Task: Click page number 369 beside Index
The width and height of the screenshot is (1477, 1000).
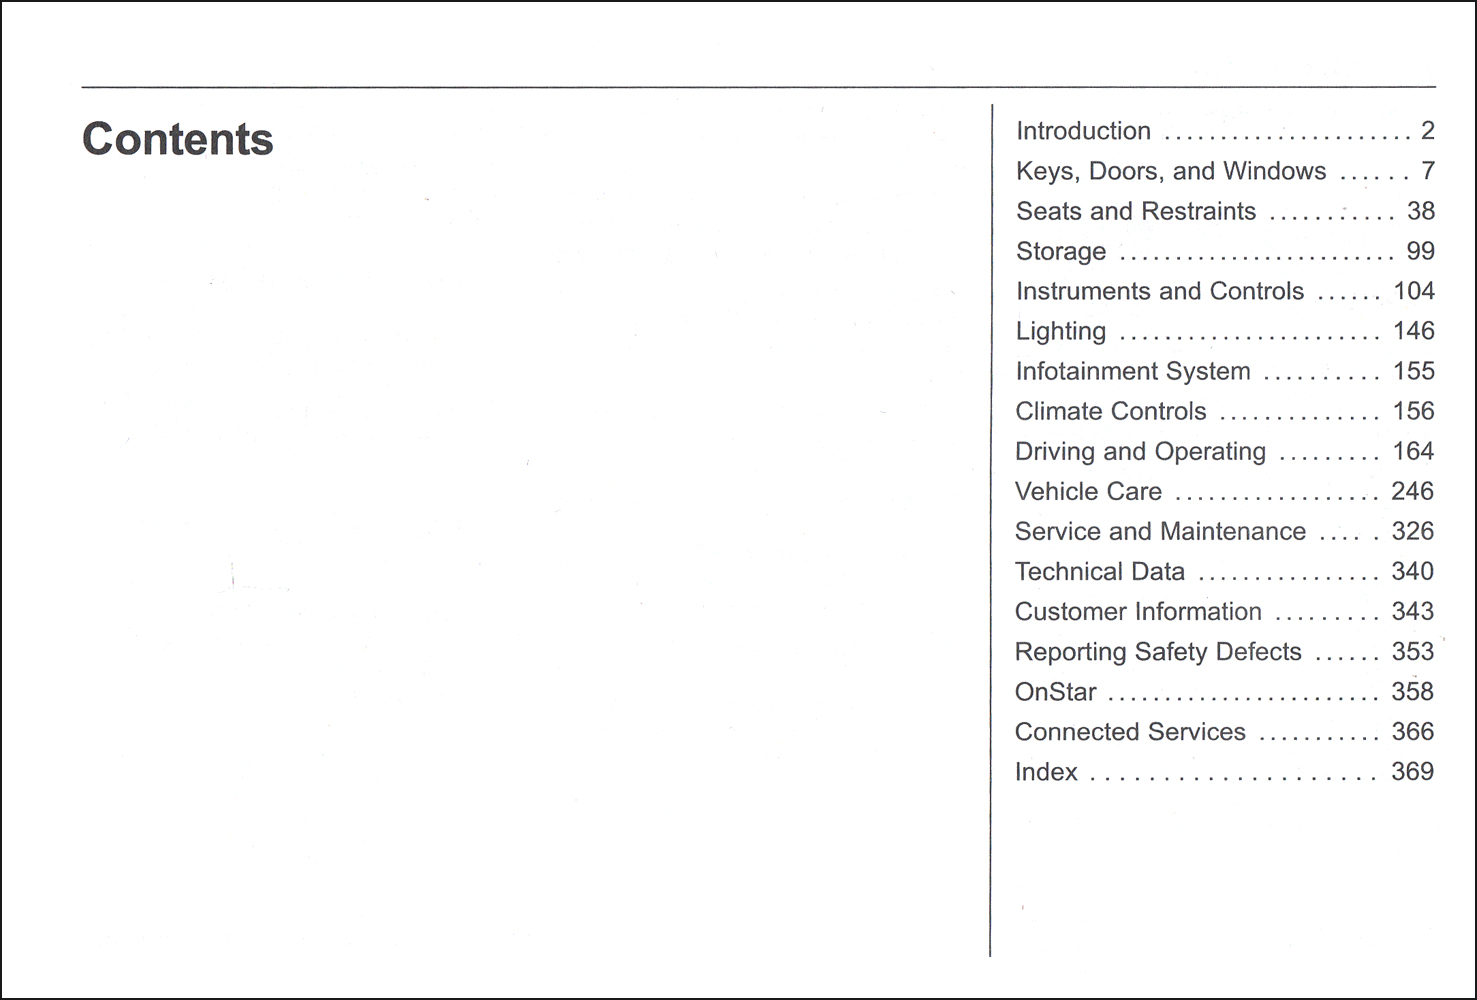Action: [x=1412, y=771]
